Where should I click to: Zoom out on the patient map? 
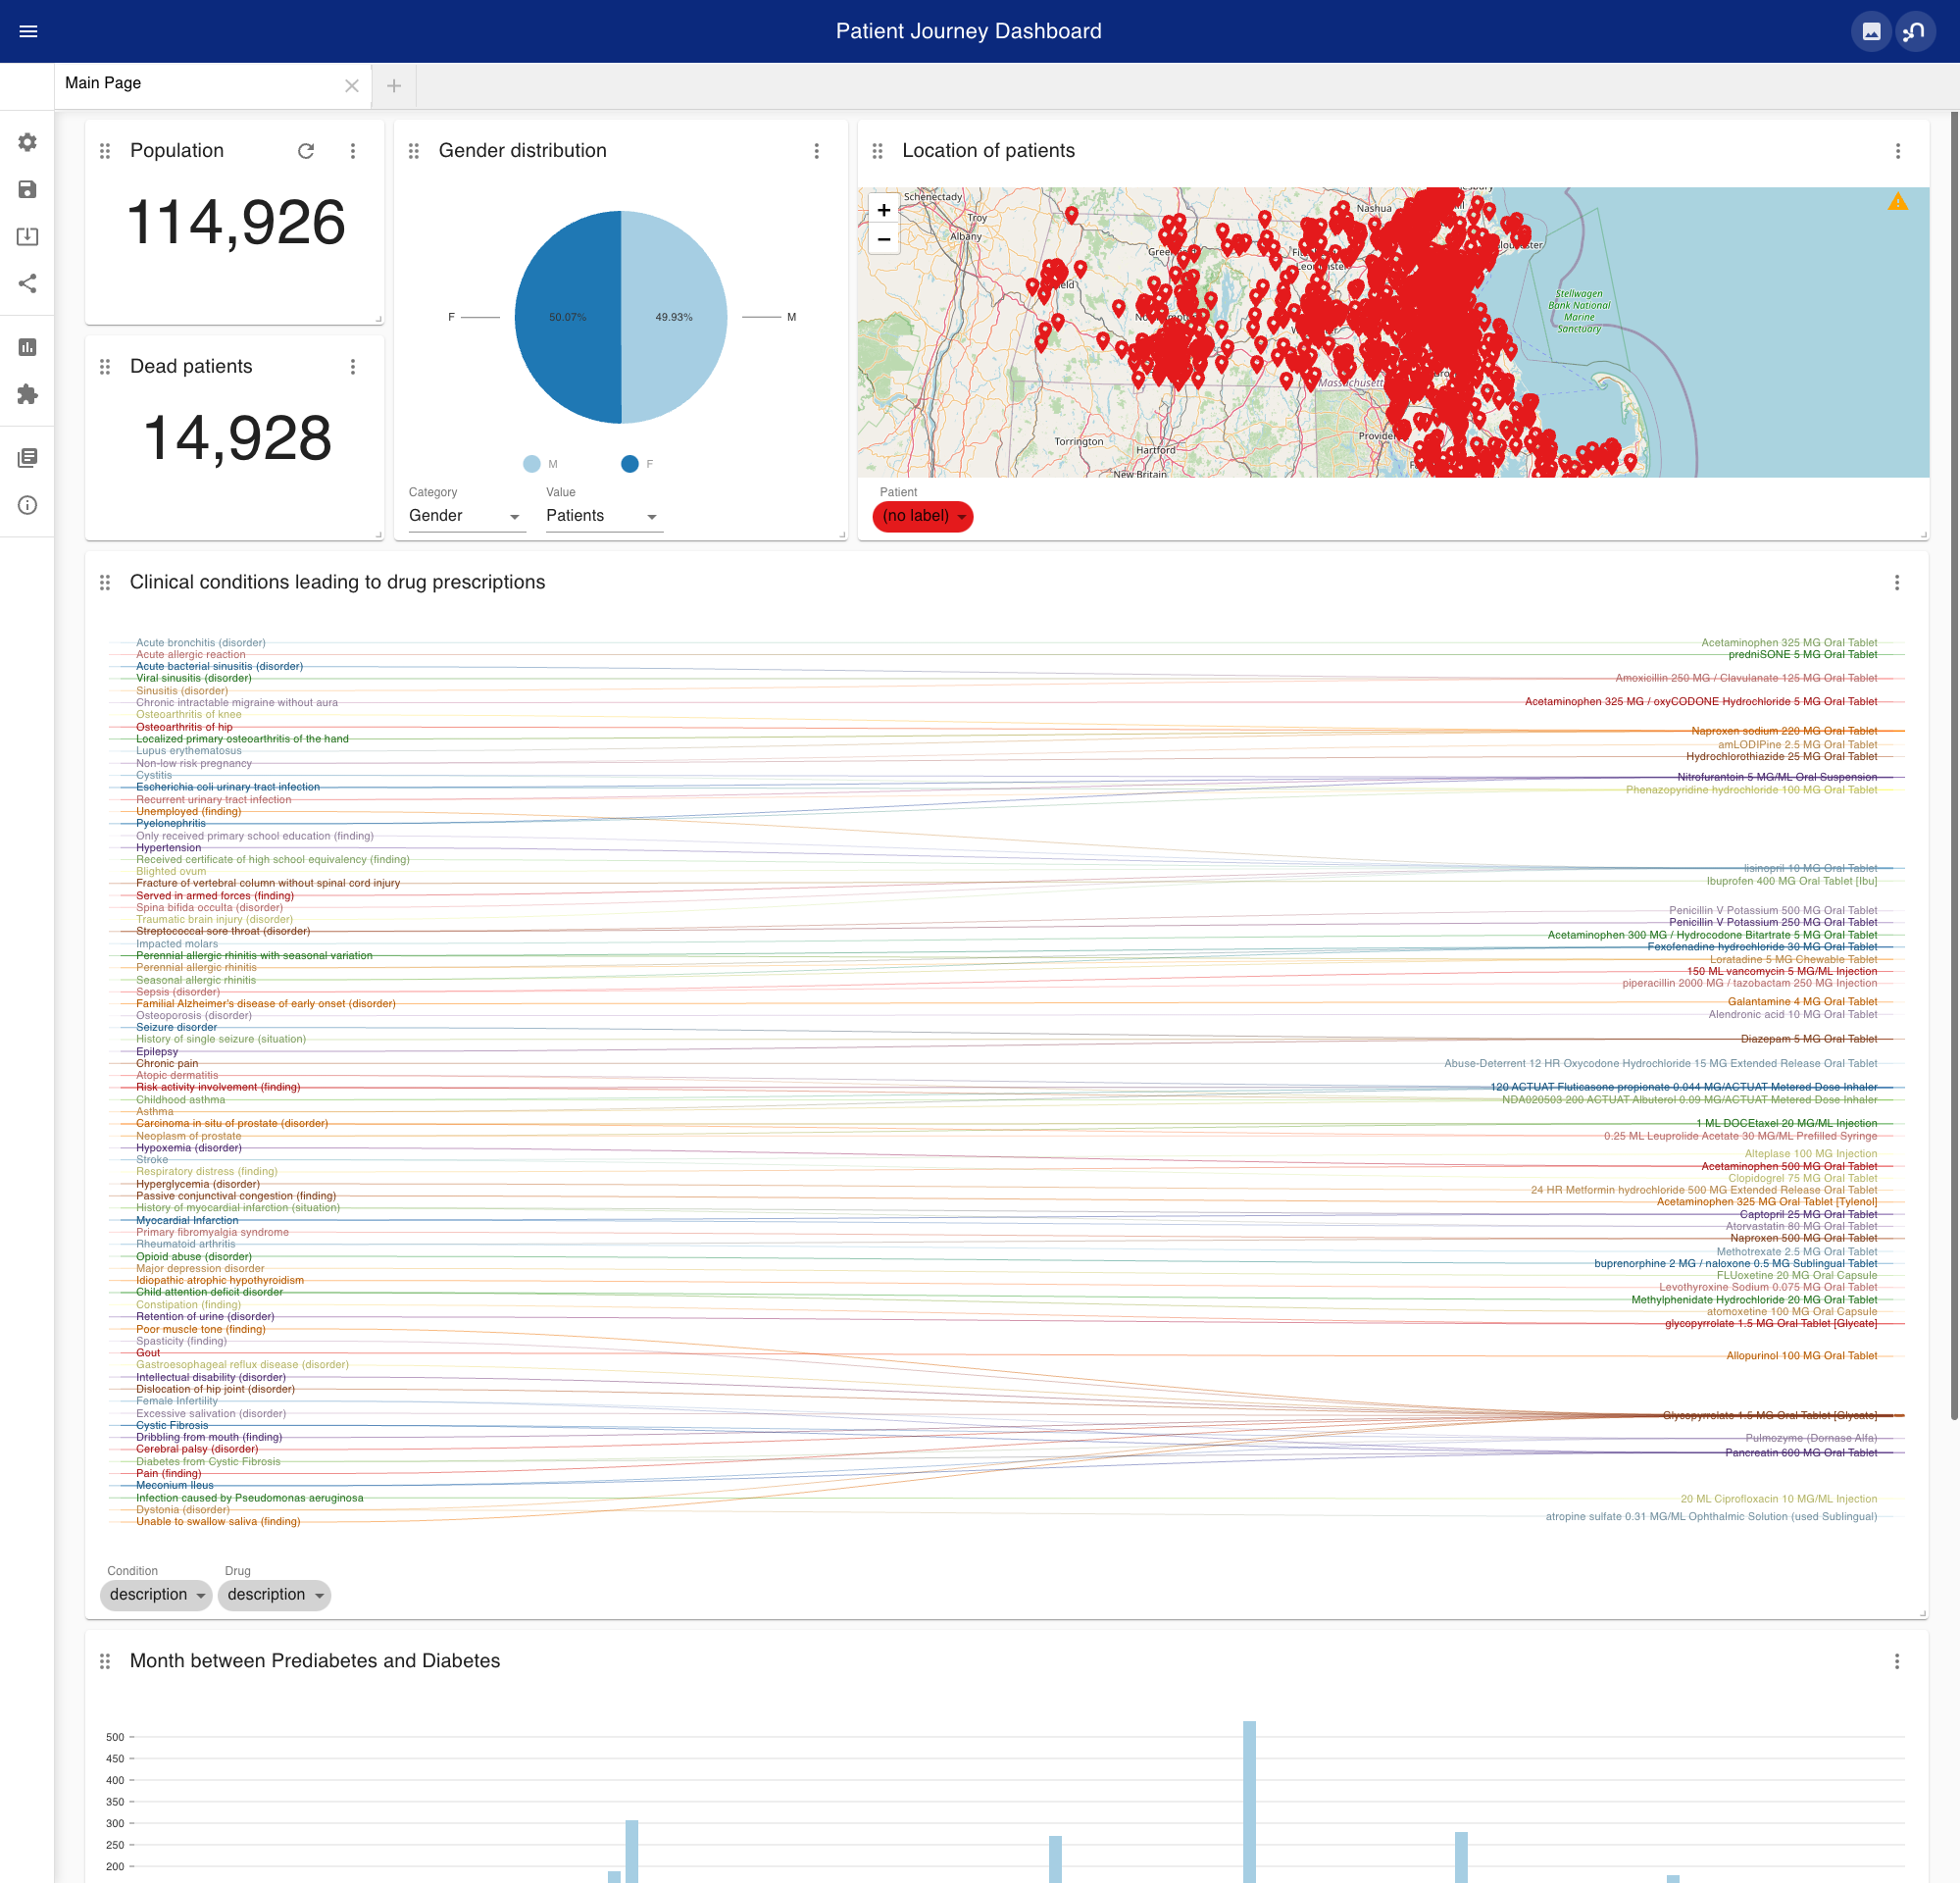[x=883, y=239]
